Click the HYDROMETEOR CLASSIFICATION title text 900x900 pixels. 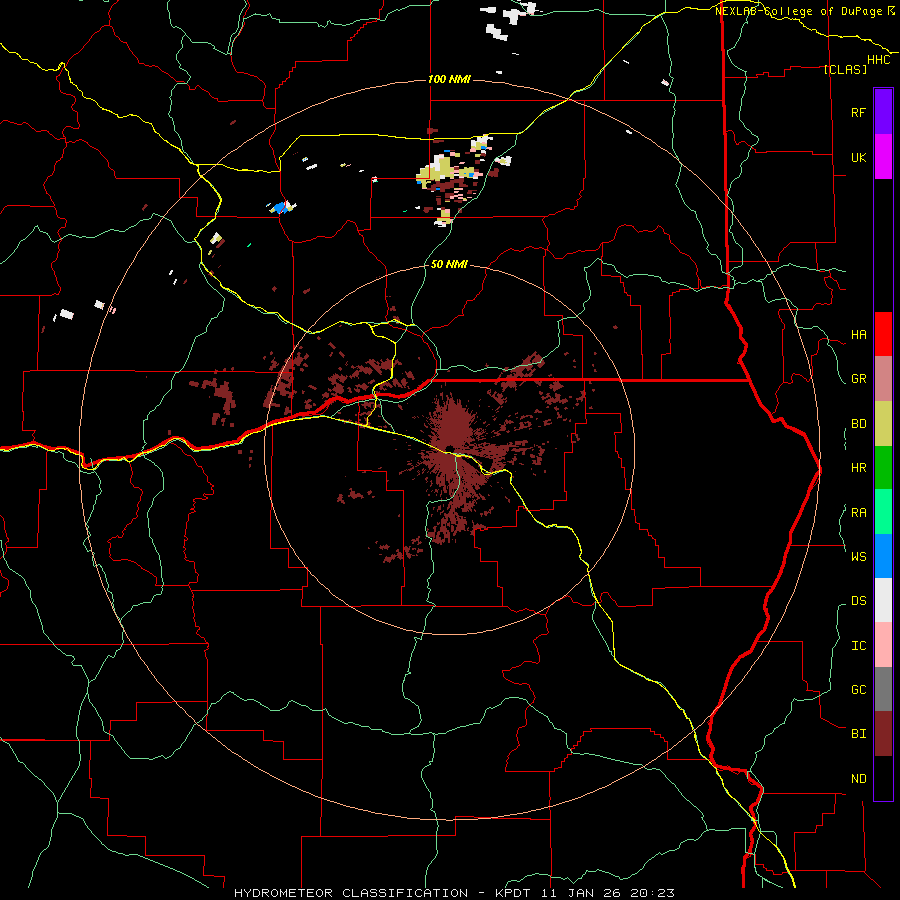pyautogui.click(x=351, y=893)
